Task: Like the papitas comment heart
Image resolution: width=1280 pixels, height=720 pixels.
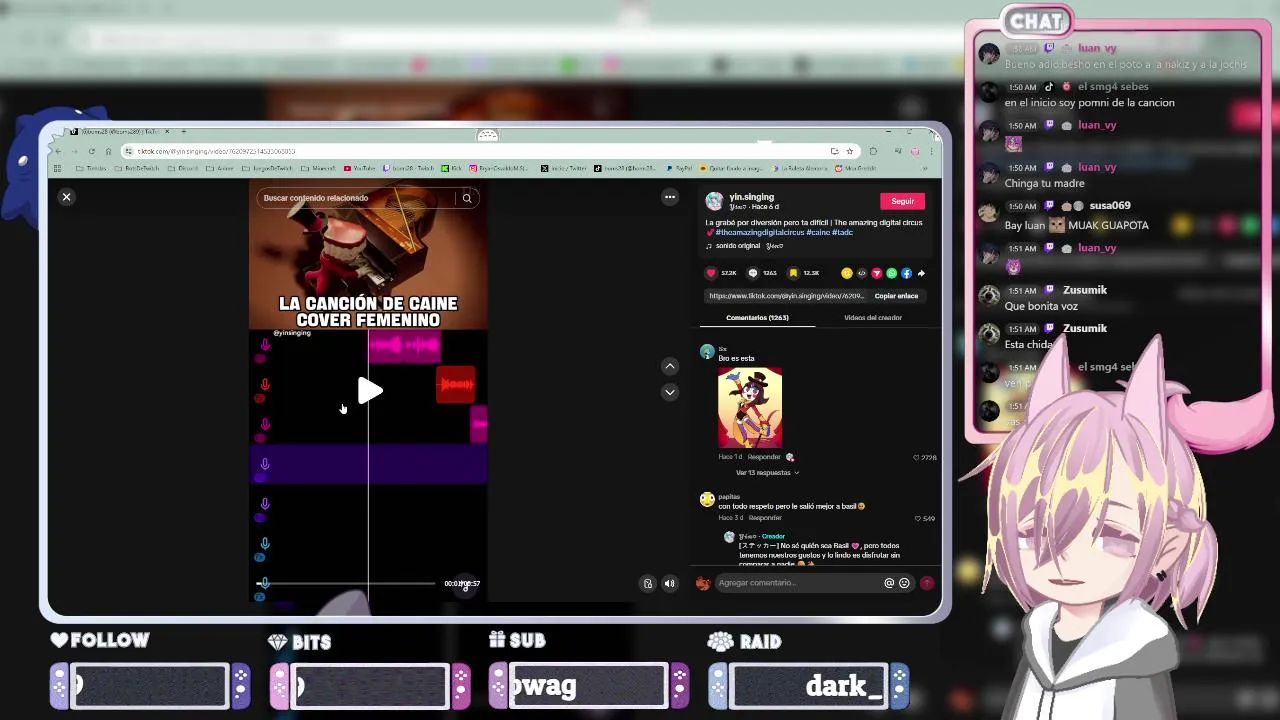Action: [917, 519]
